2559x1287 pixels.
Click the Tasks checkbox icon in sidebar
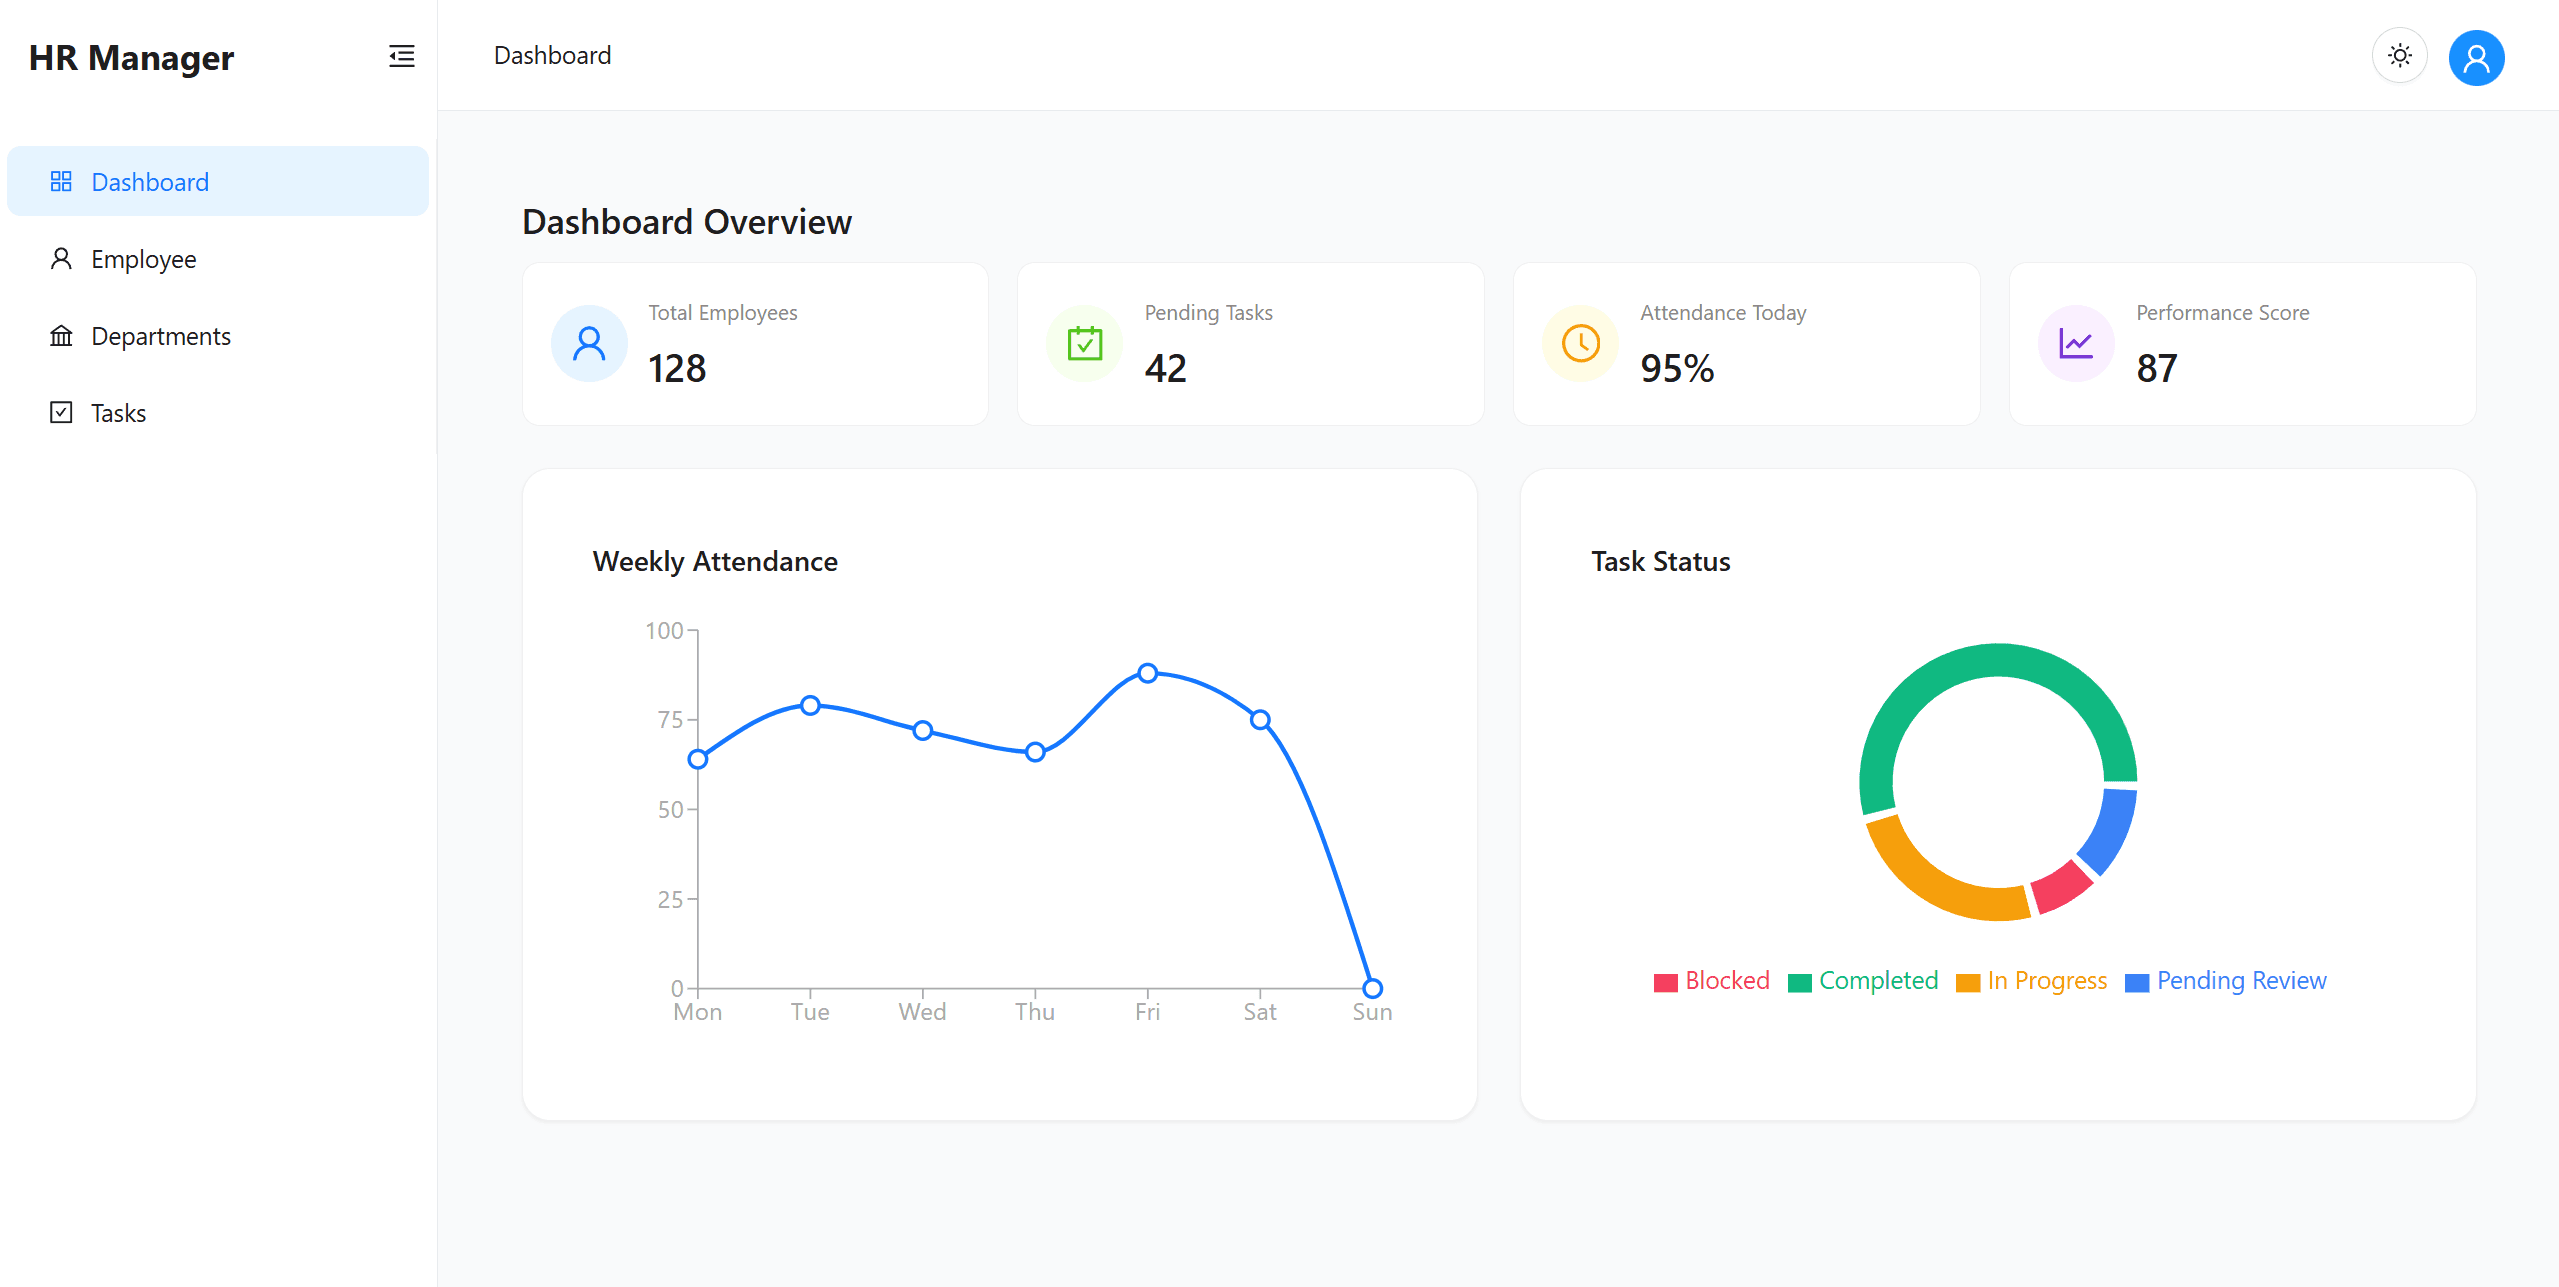(61, 413)
